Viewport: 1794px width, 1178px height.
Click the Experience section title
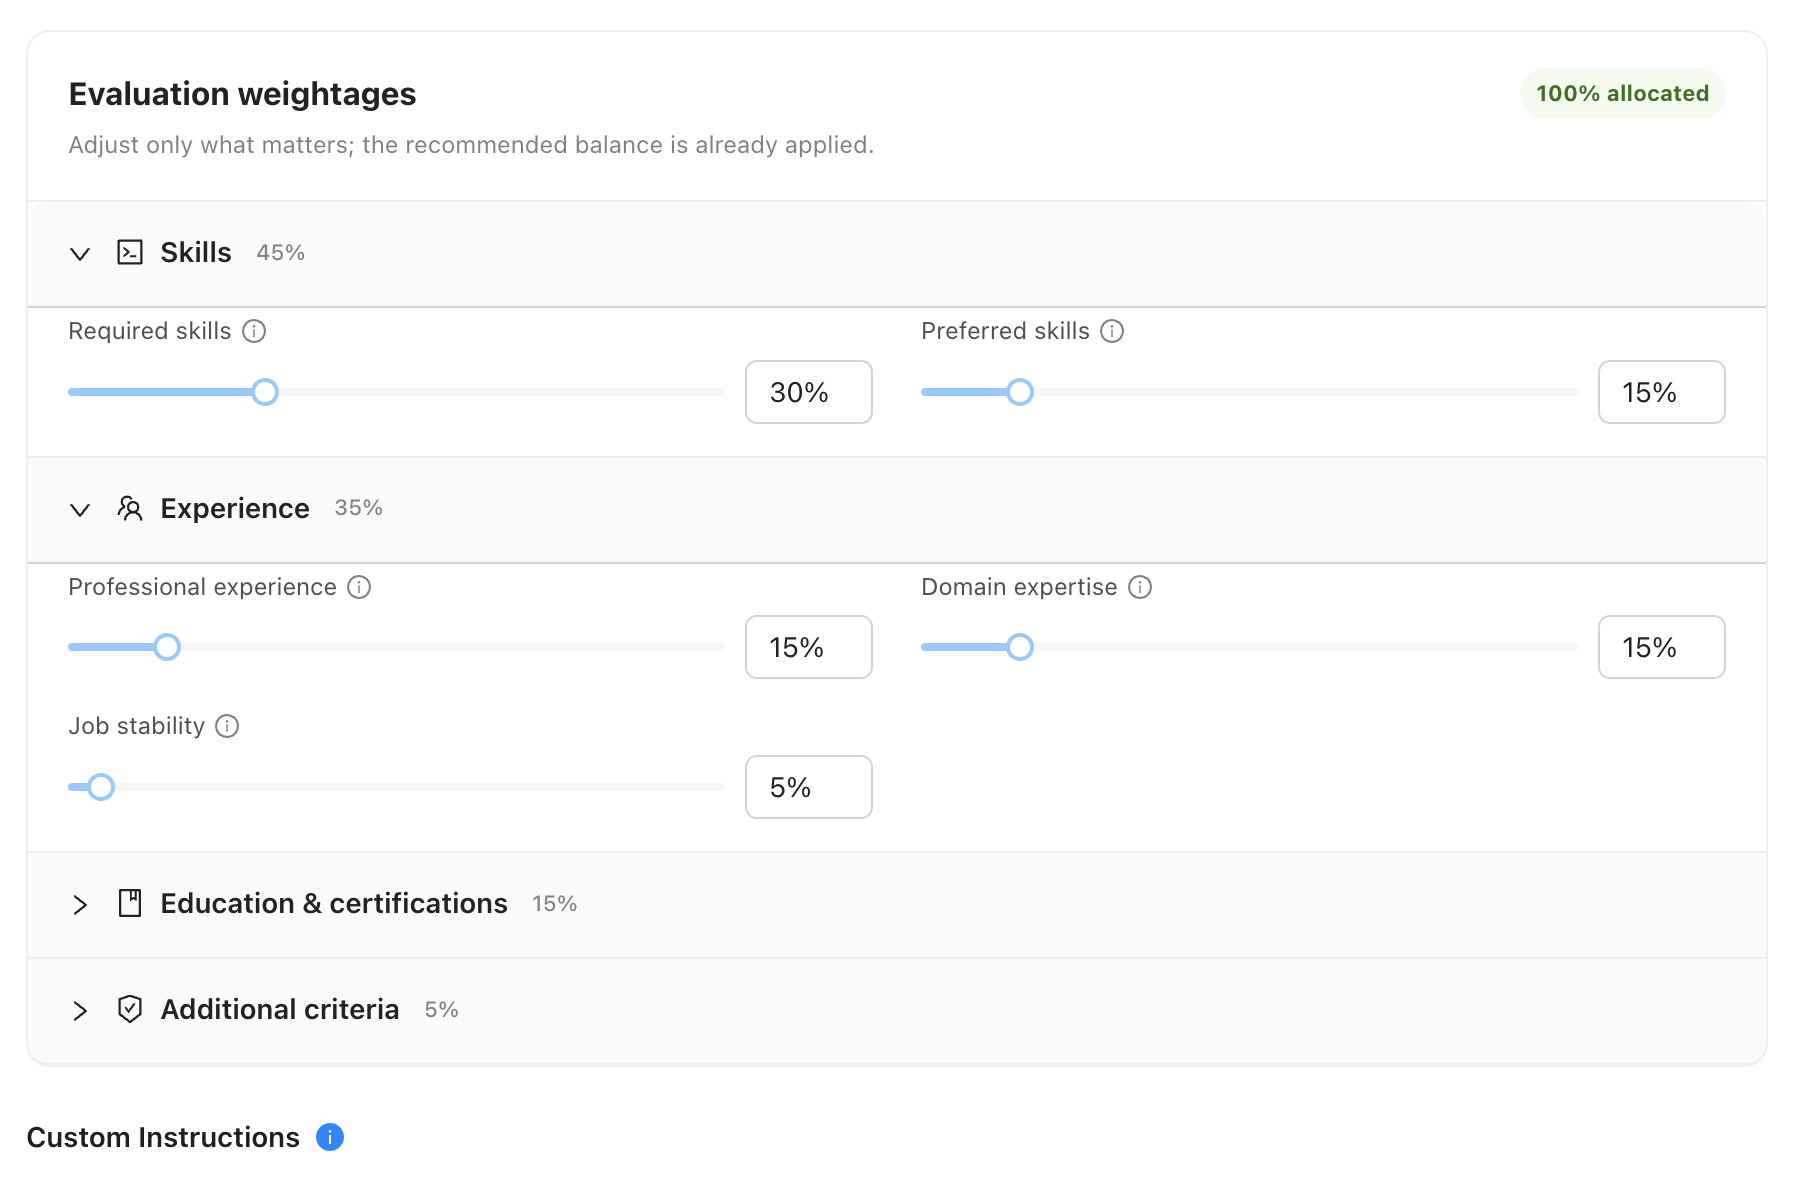235,508
